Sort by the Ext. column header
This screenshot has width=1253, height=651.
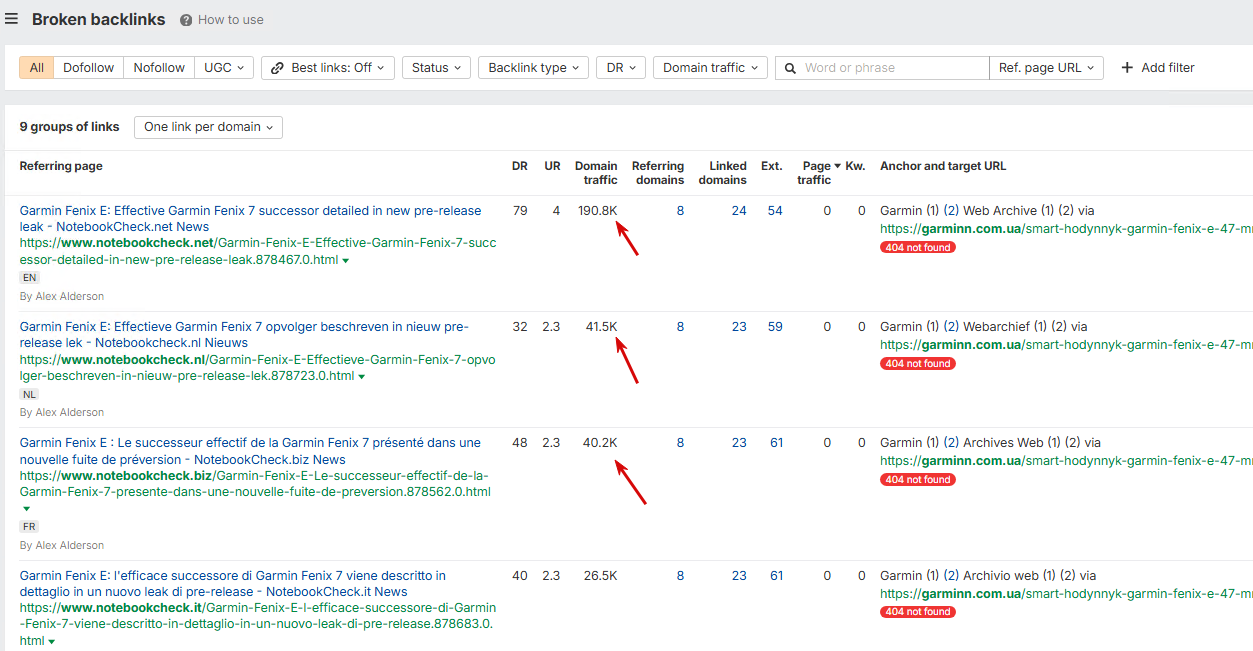tap(771, 166)
